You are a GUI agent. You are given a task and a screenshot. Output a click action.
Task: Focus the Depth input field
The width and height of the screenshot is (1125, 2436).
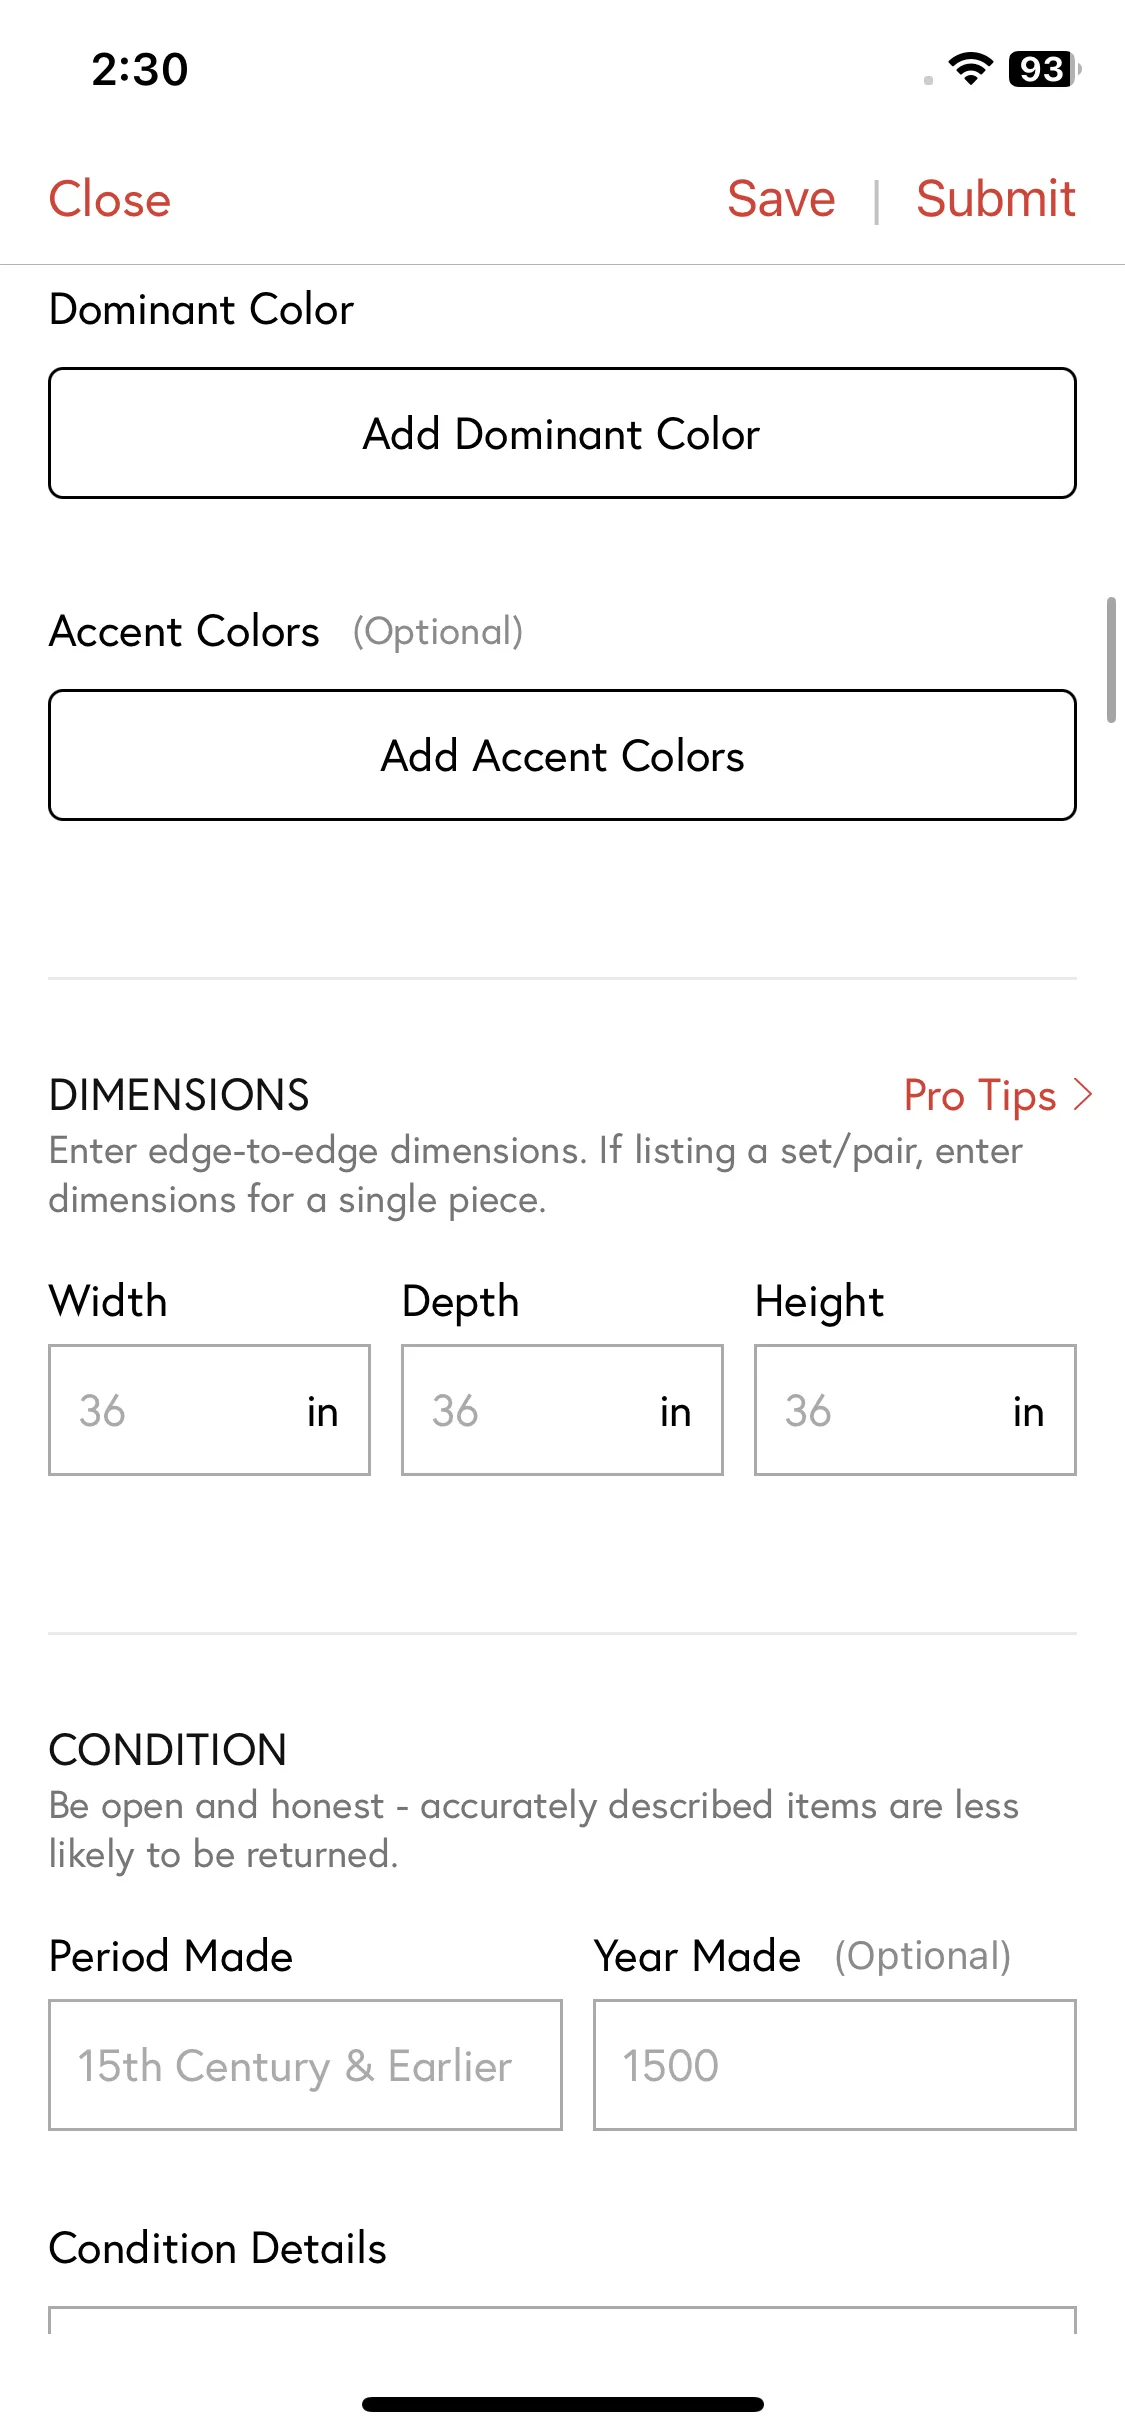coord(562,1410)
